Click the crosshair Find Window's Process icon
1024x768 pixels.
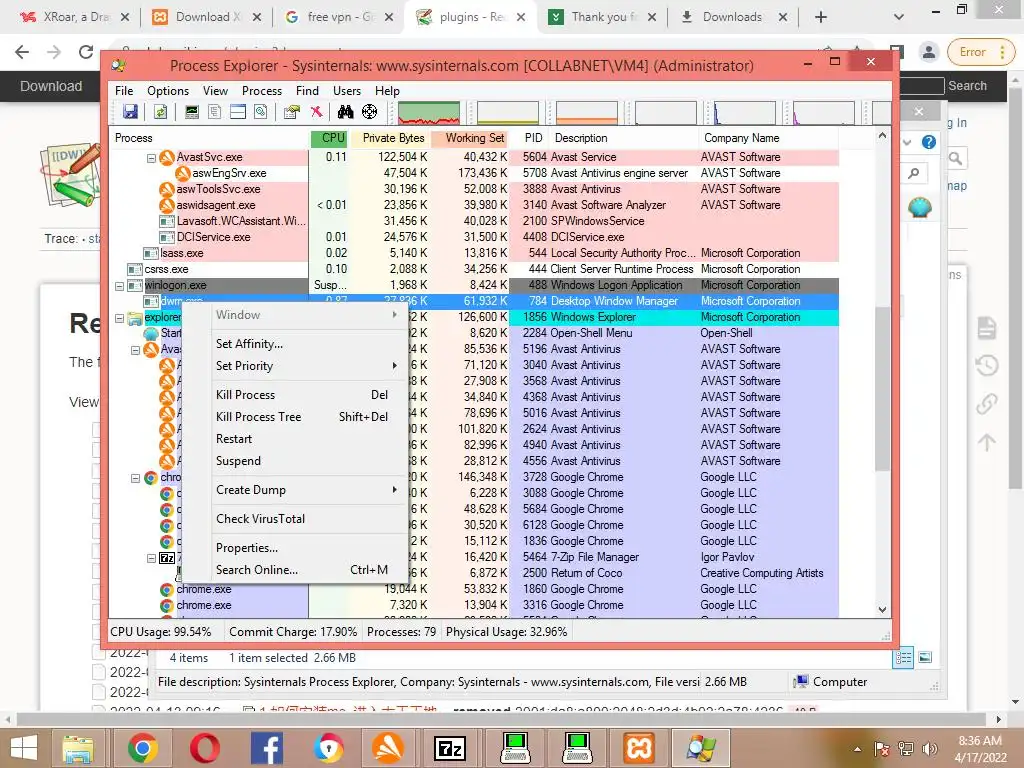coord(370,112)
